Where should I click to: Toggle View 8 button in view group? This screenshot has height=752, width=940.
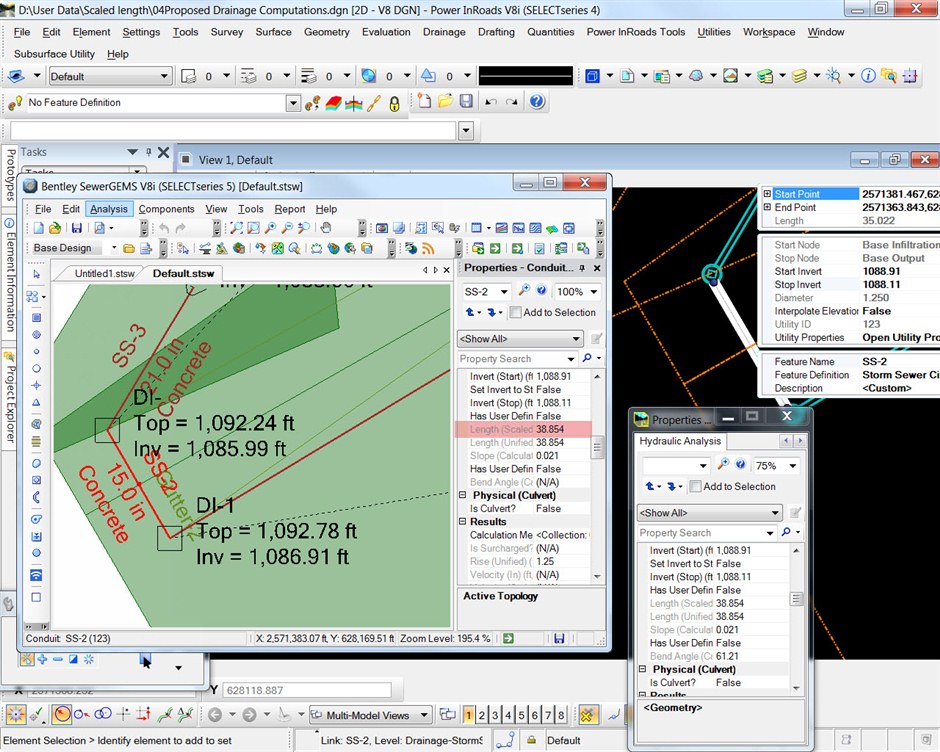561,715
